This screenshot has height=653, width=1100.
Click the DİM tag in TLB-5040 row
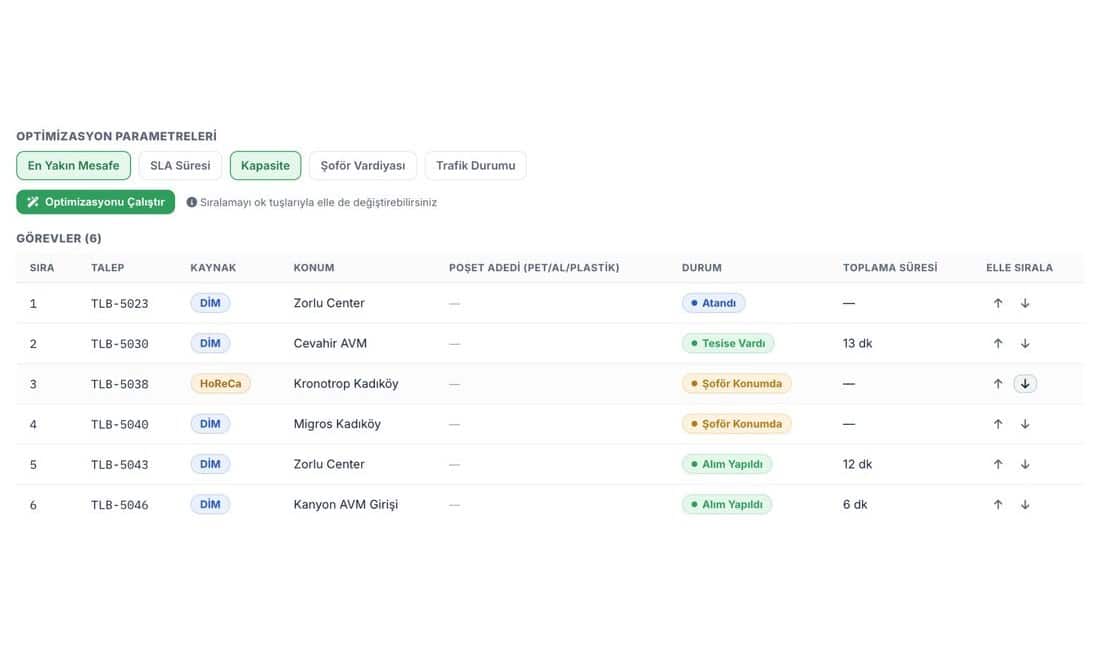210,424
